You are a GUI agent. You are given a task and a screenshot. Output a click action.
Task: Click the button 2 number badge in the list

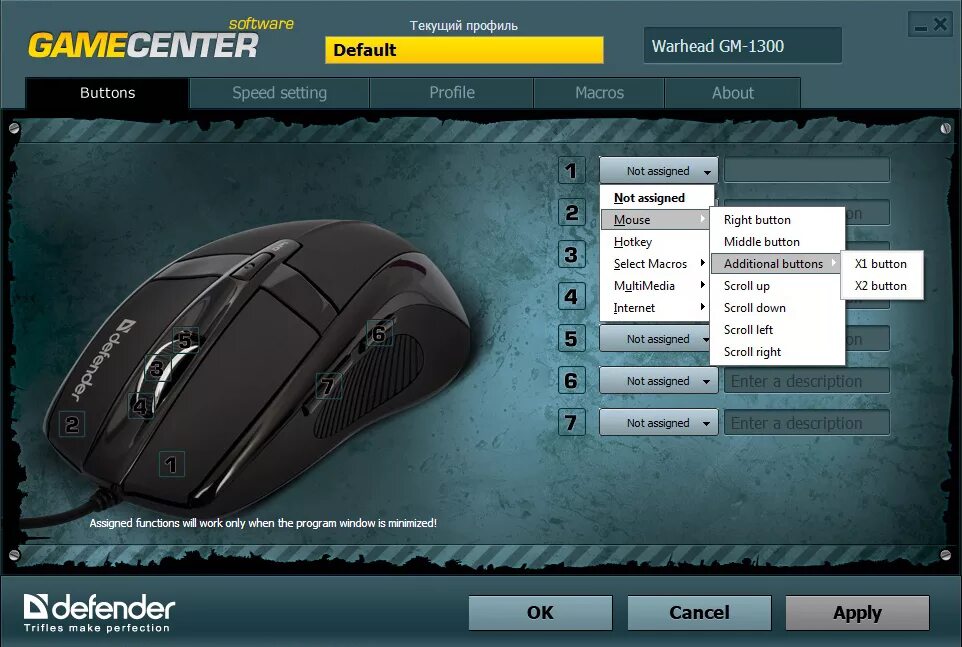(571, 213)
